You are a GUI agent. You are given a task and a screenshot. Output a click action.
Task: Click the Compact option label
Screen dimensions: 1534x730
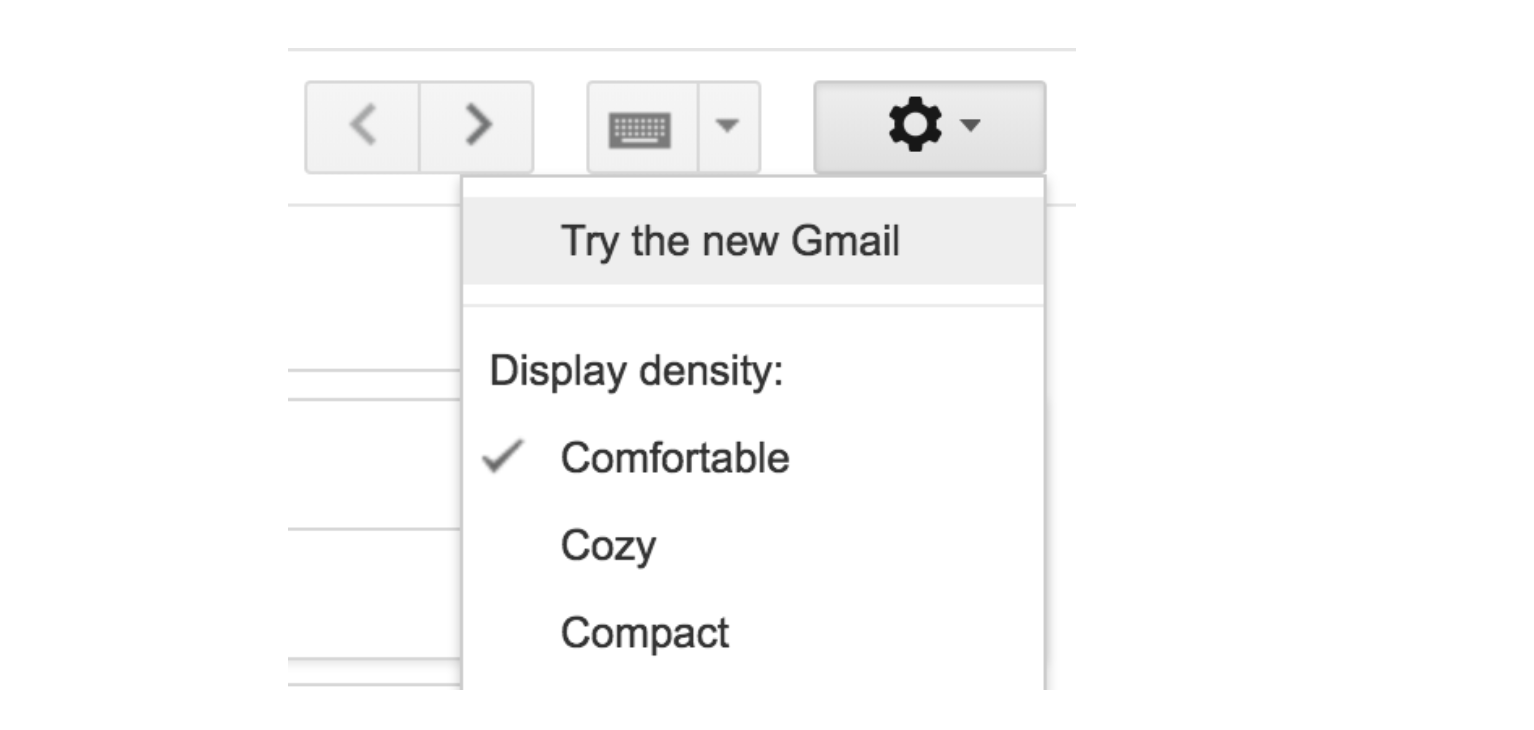[644, 633]
